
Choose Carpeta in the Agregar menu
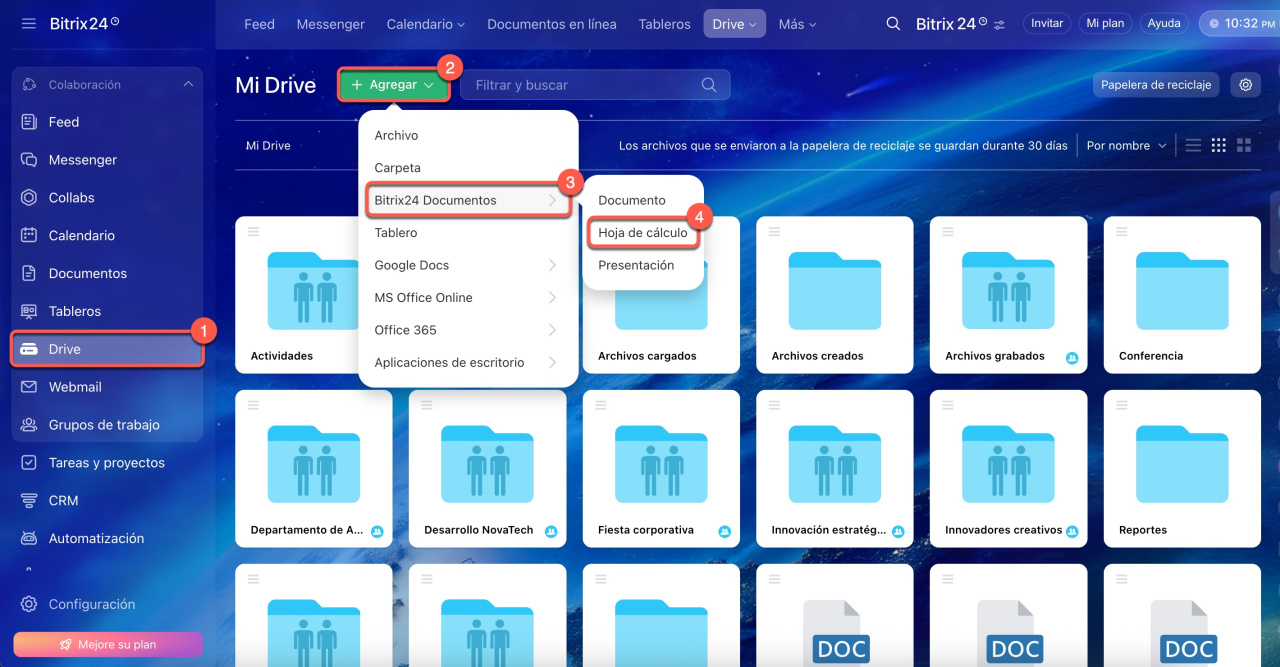397,168
